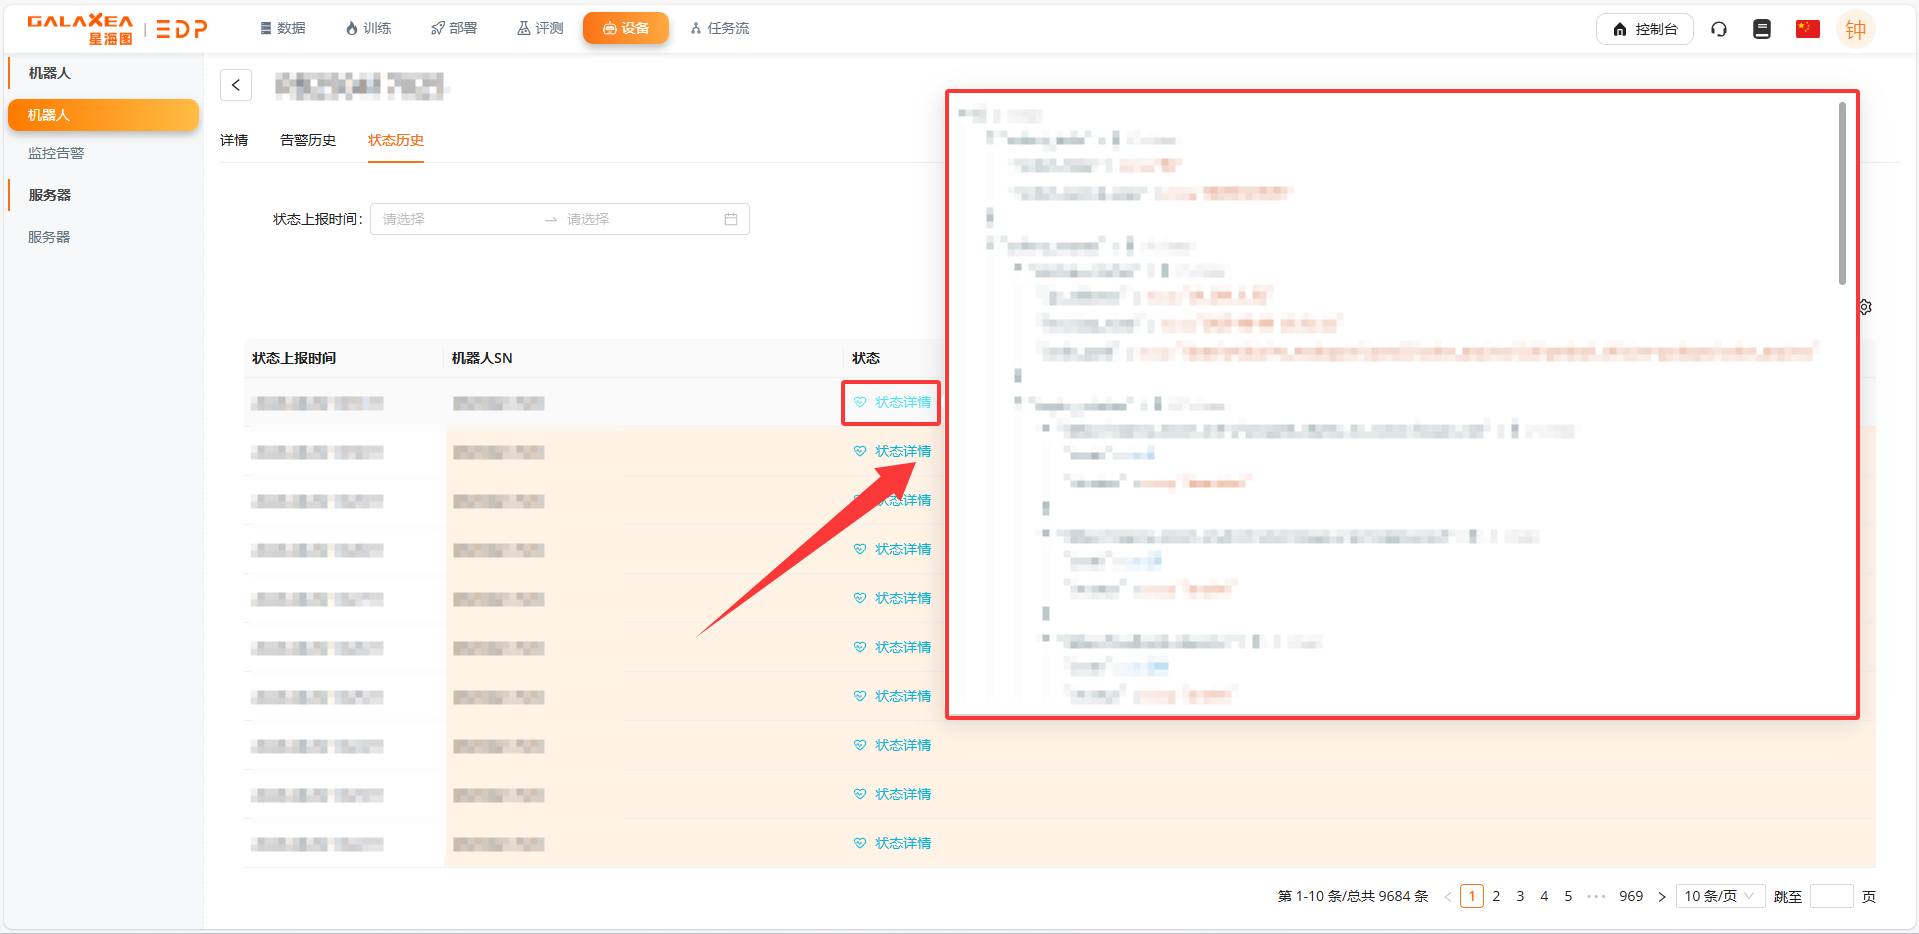Image resolution: width=1919 pixels, height=934 pixels.
Task: Click the start date input field
Action: click(x=455, y=219)
